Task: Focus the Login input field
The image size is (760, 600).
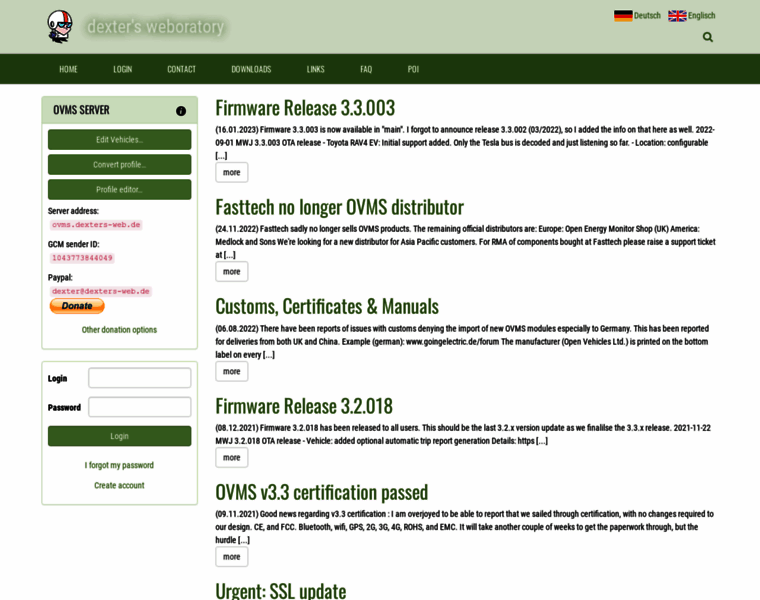Action: pos(140,378)
